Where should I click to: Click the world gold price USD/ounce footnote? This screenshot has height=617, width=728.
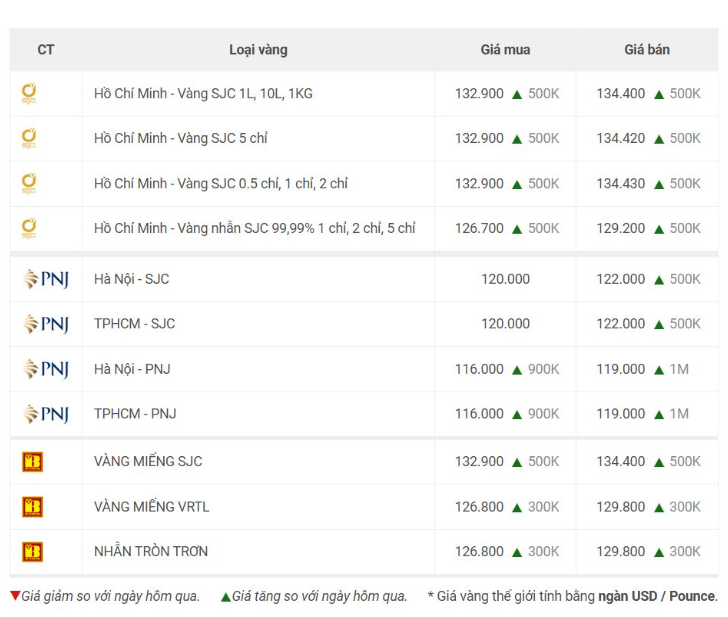point(572,596)
